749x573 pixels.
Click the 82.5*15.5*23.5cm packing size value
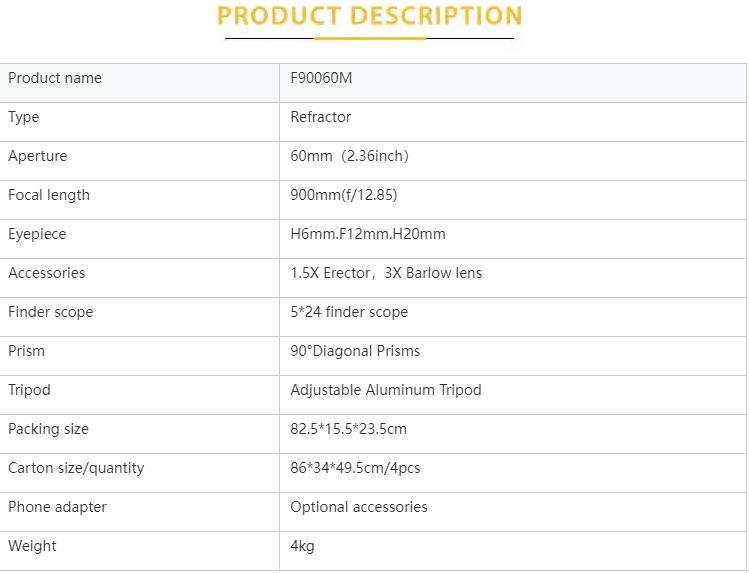[x=349, y=429]
